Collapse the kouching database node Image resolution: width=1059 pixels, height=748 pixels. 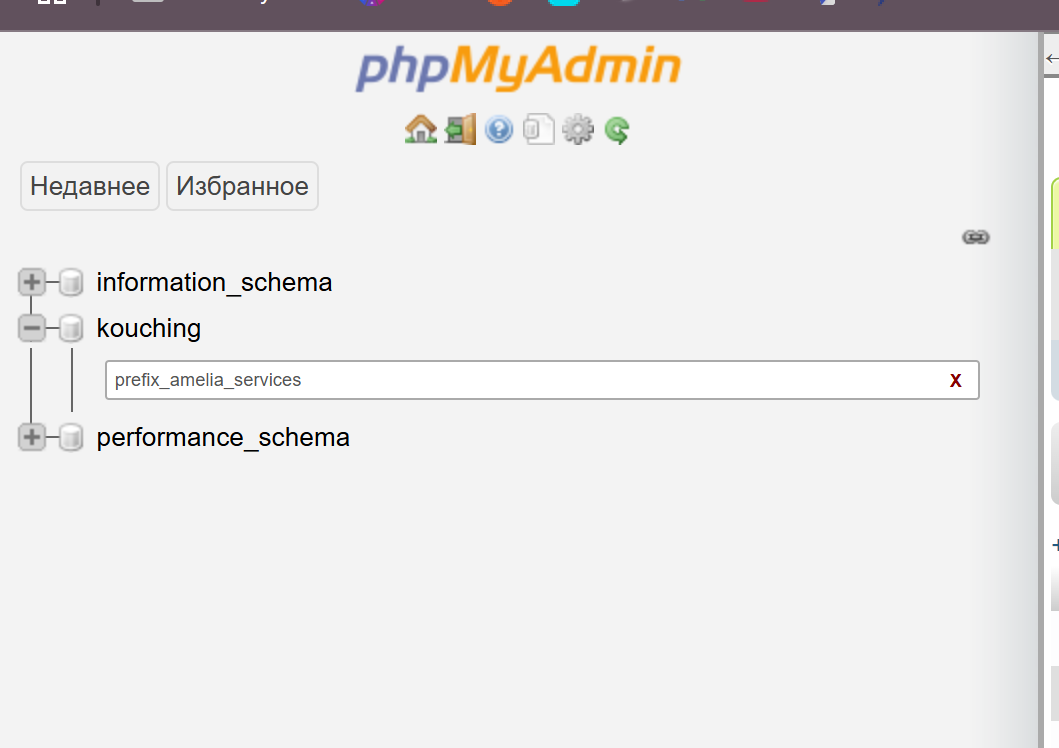[32, 328]
